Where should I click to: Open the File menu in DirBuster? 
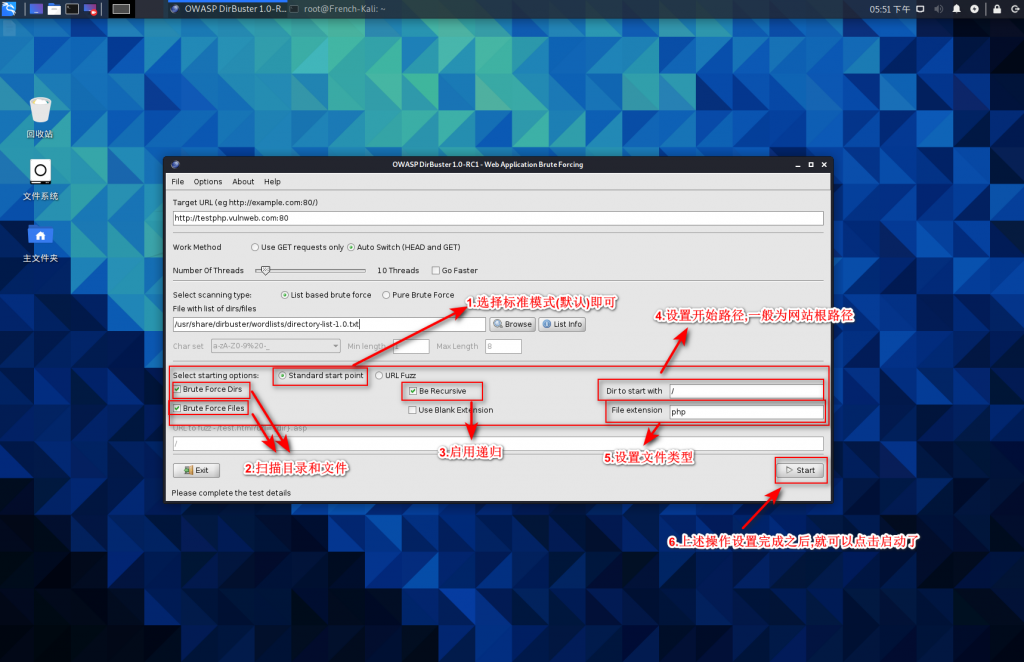[x=178, y=181]
